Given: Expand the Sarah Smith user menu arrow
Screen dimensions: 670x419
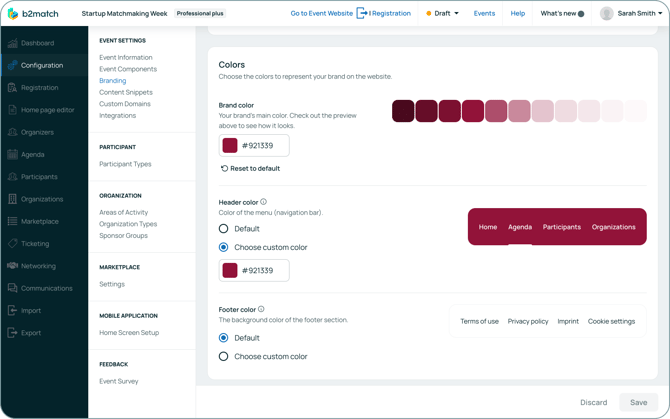Looking at the screenshot, I should (660, 13).
